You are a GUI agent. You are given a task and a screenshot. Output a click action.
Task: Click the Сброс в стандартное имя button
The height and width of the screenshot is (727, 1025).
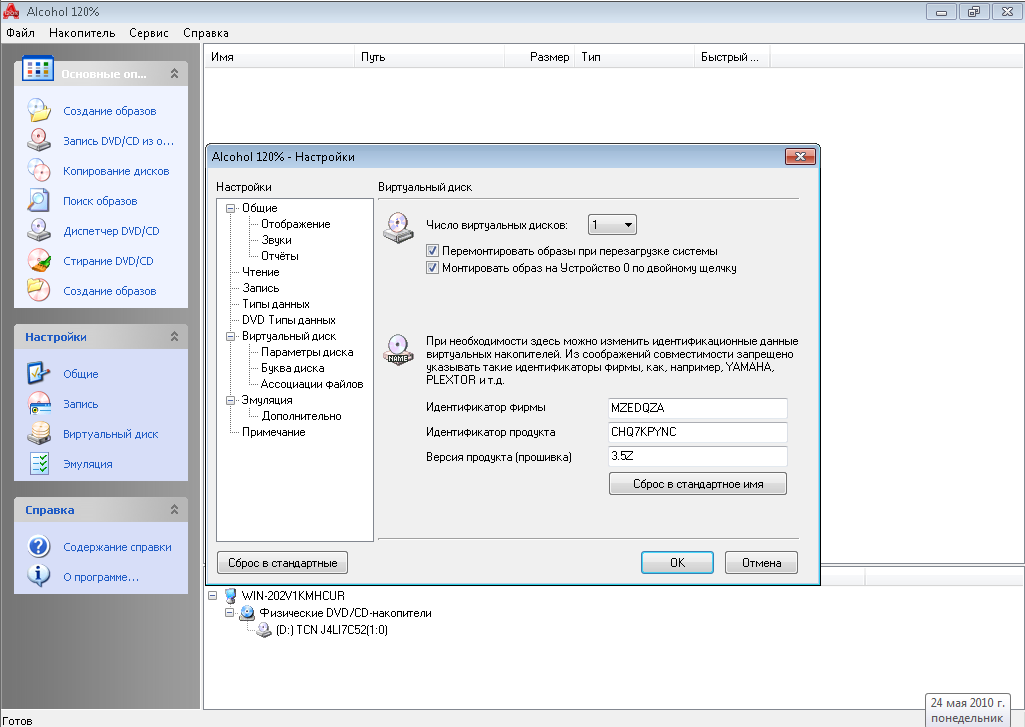point(698,484)
